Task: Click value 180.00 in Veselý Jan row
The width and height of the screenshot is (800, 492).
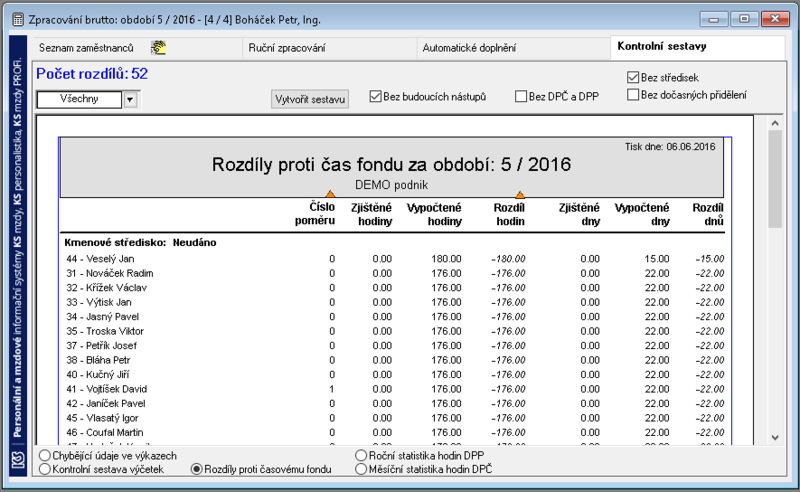Action: coord(446,259)
